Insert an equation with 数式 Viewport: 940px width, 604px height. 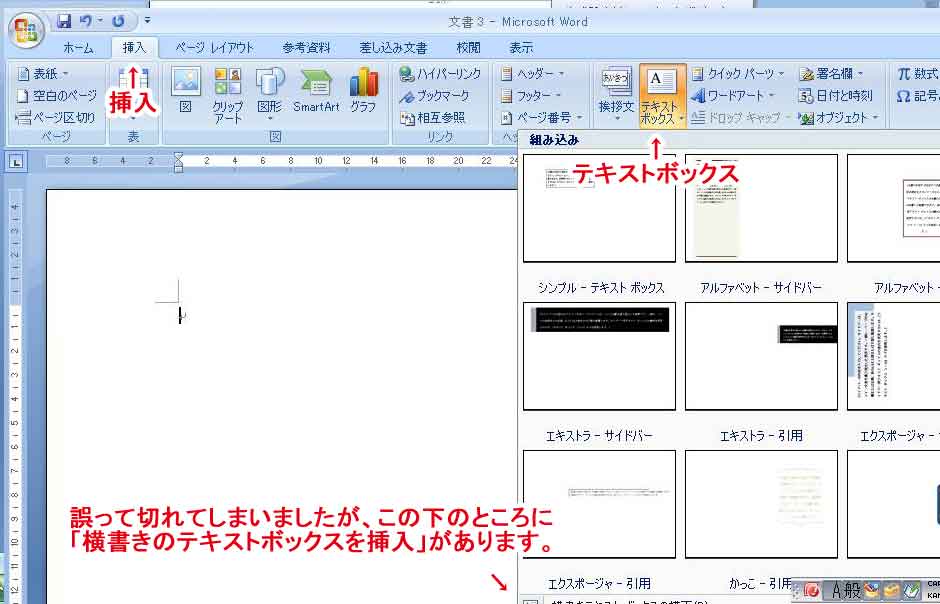(x=917, y=74)
